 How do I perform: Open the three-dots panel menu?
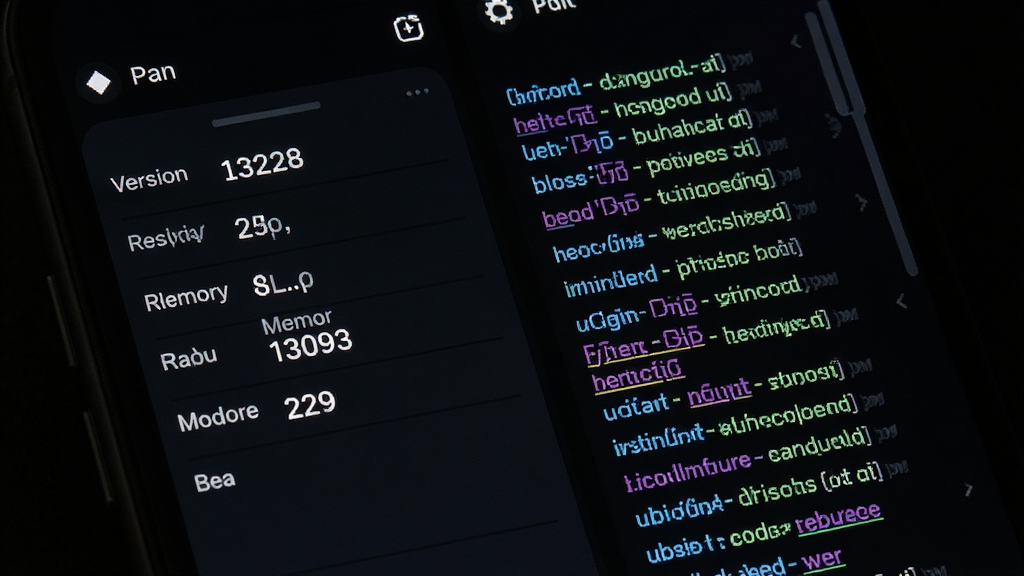(x=417, y=92)
